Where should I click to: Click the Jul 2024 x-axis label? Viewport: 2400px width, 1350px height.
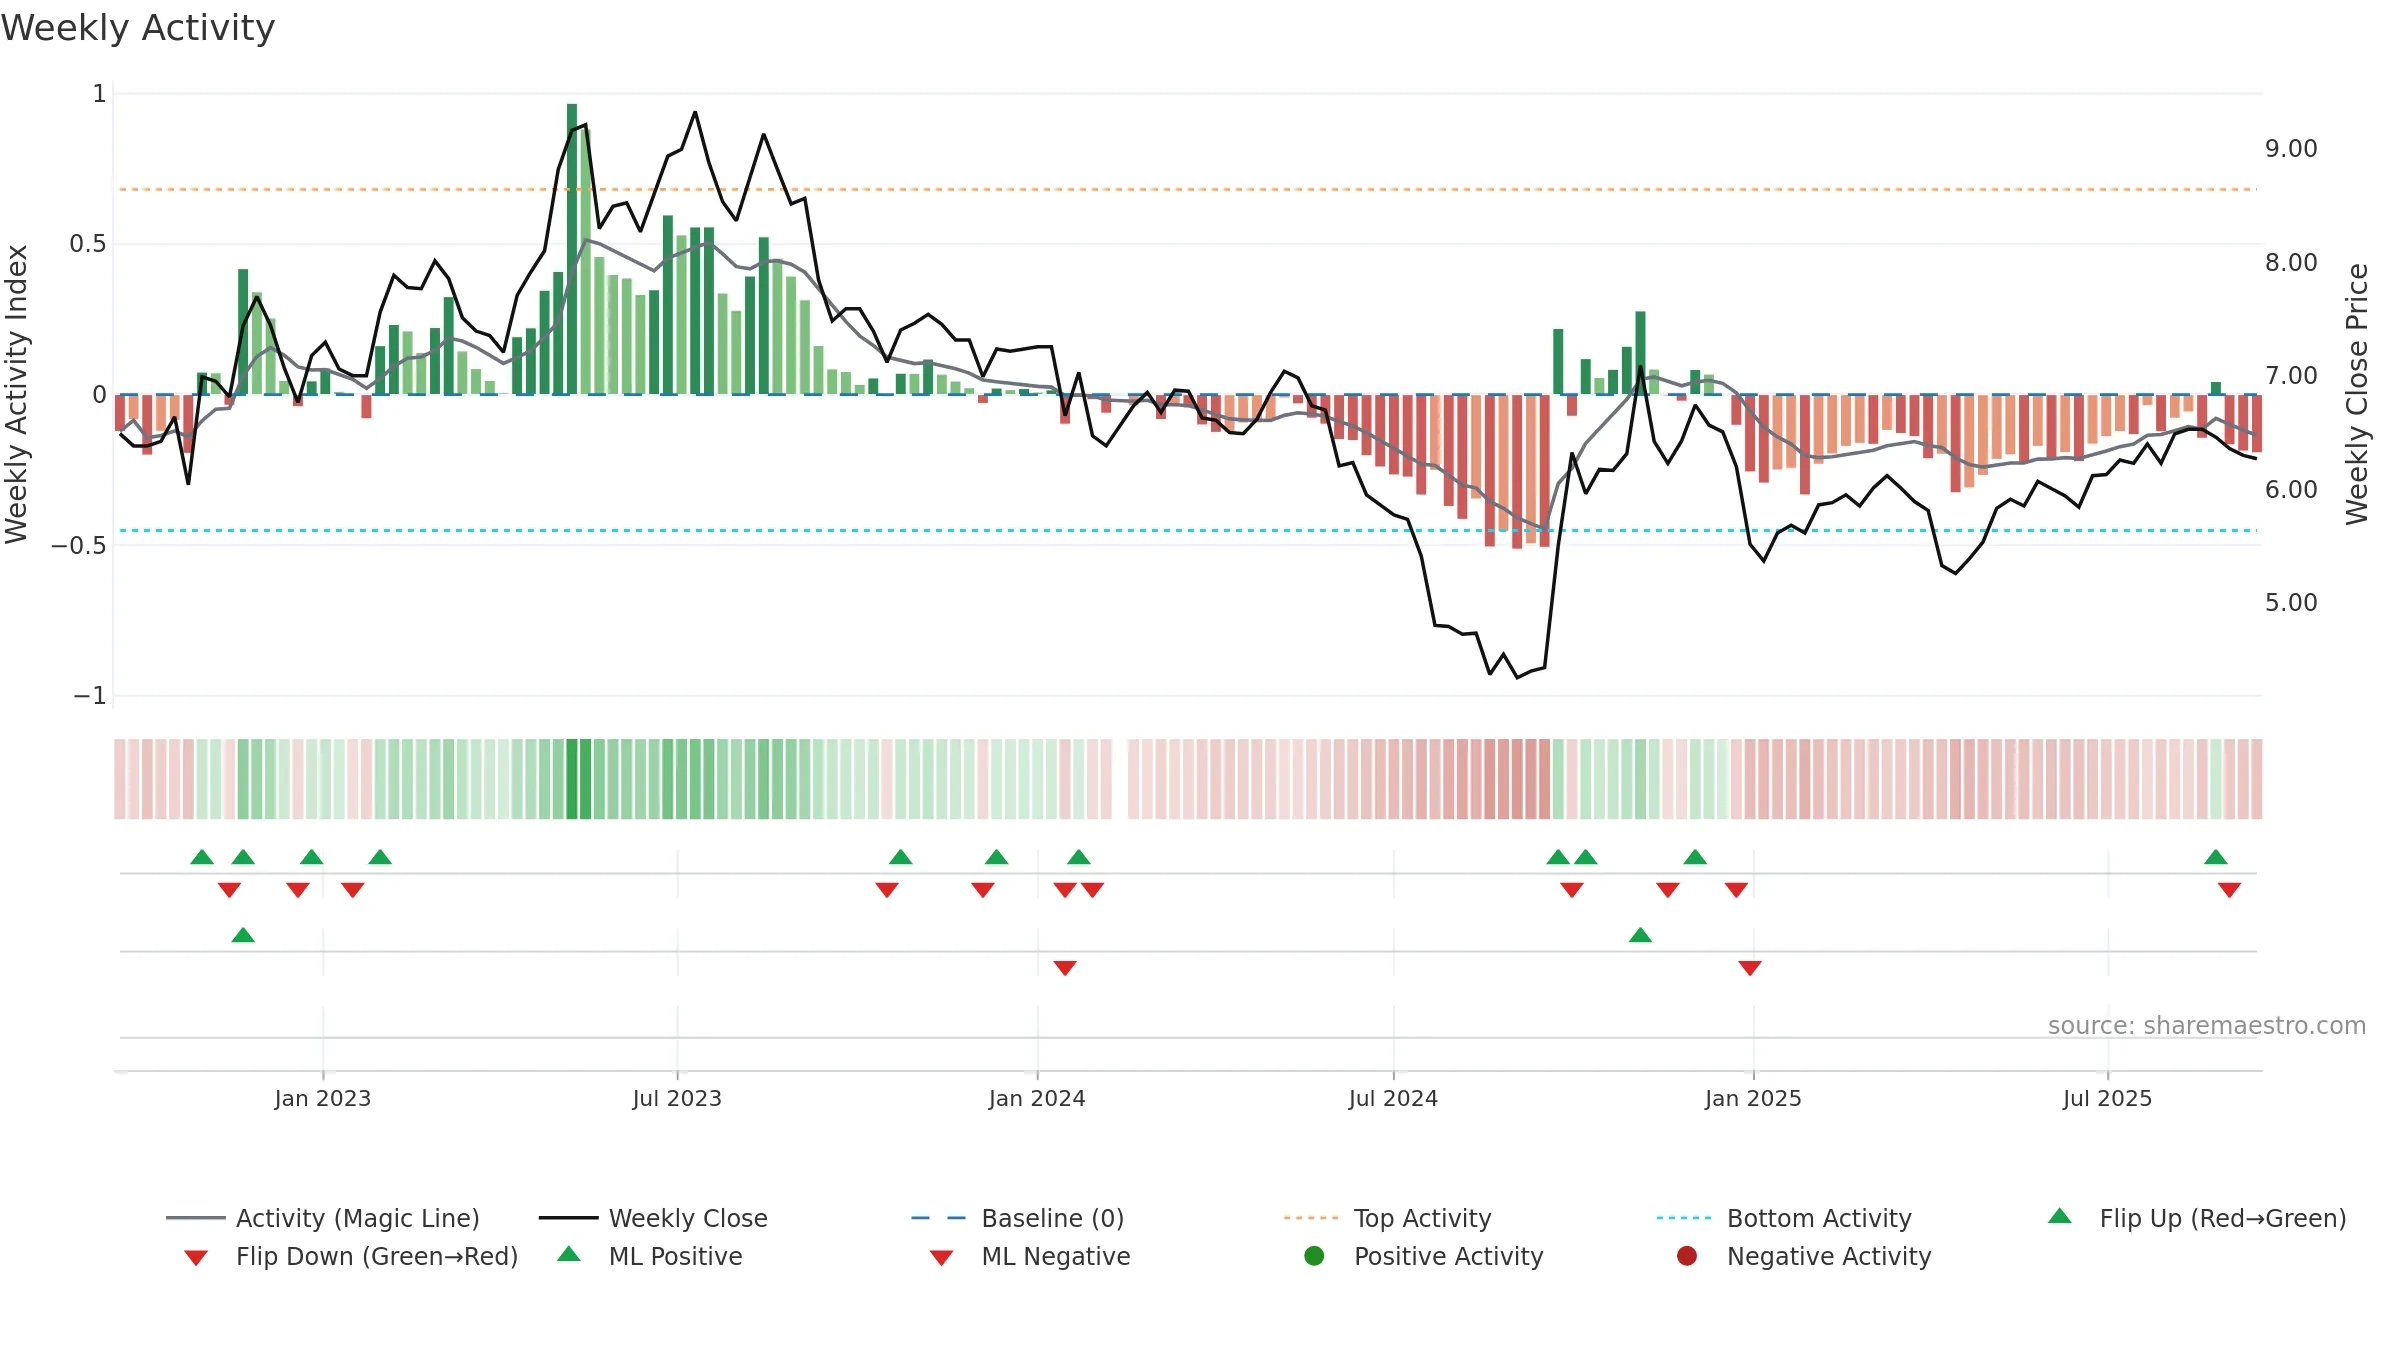pyautogui.click(x=1393, y=1098)
